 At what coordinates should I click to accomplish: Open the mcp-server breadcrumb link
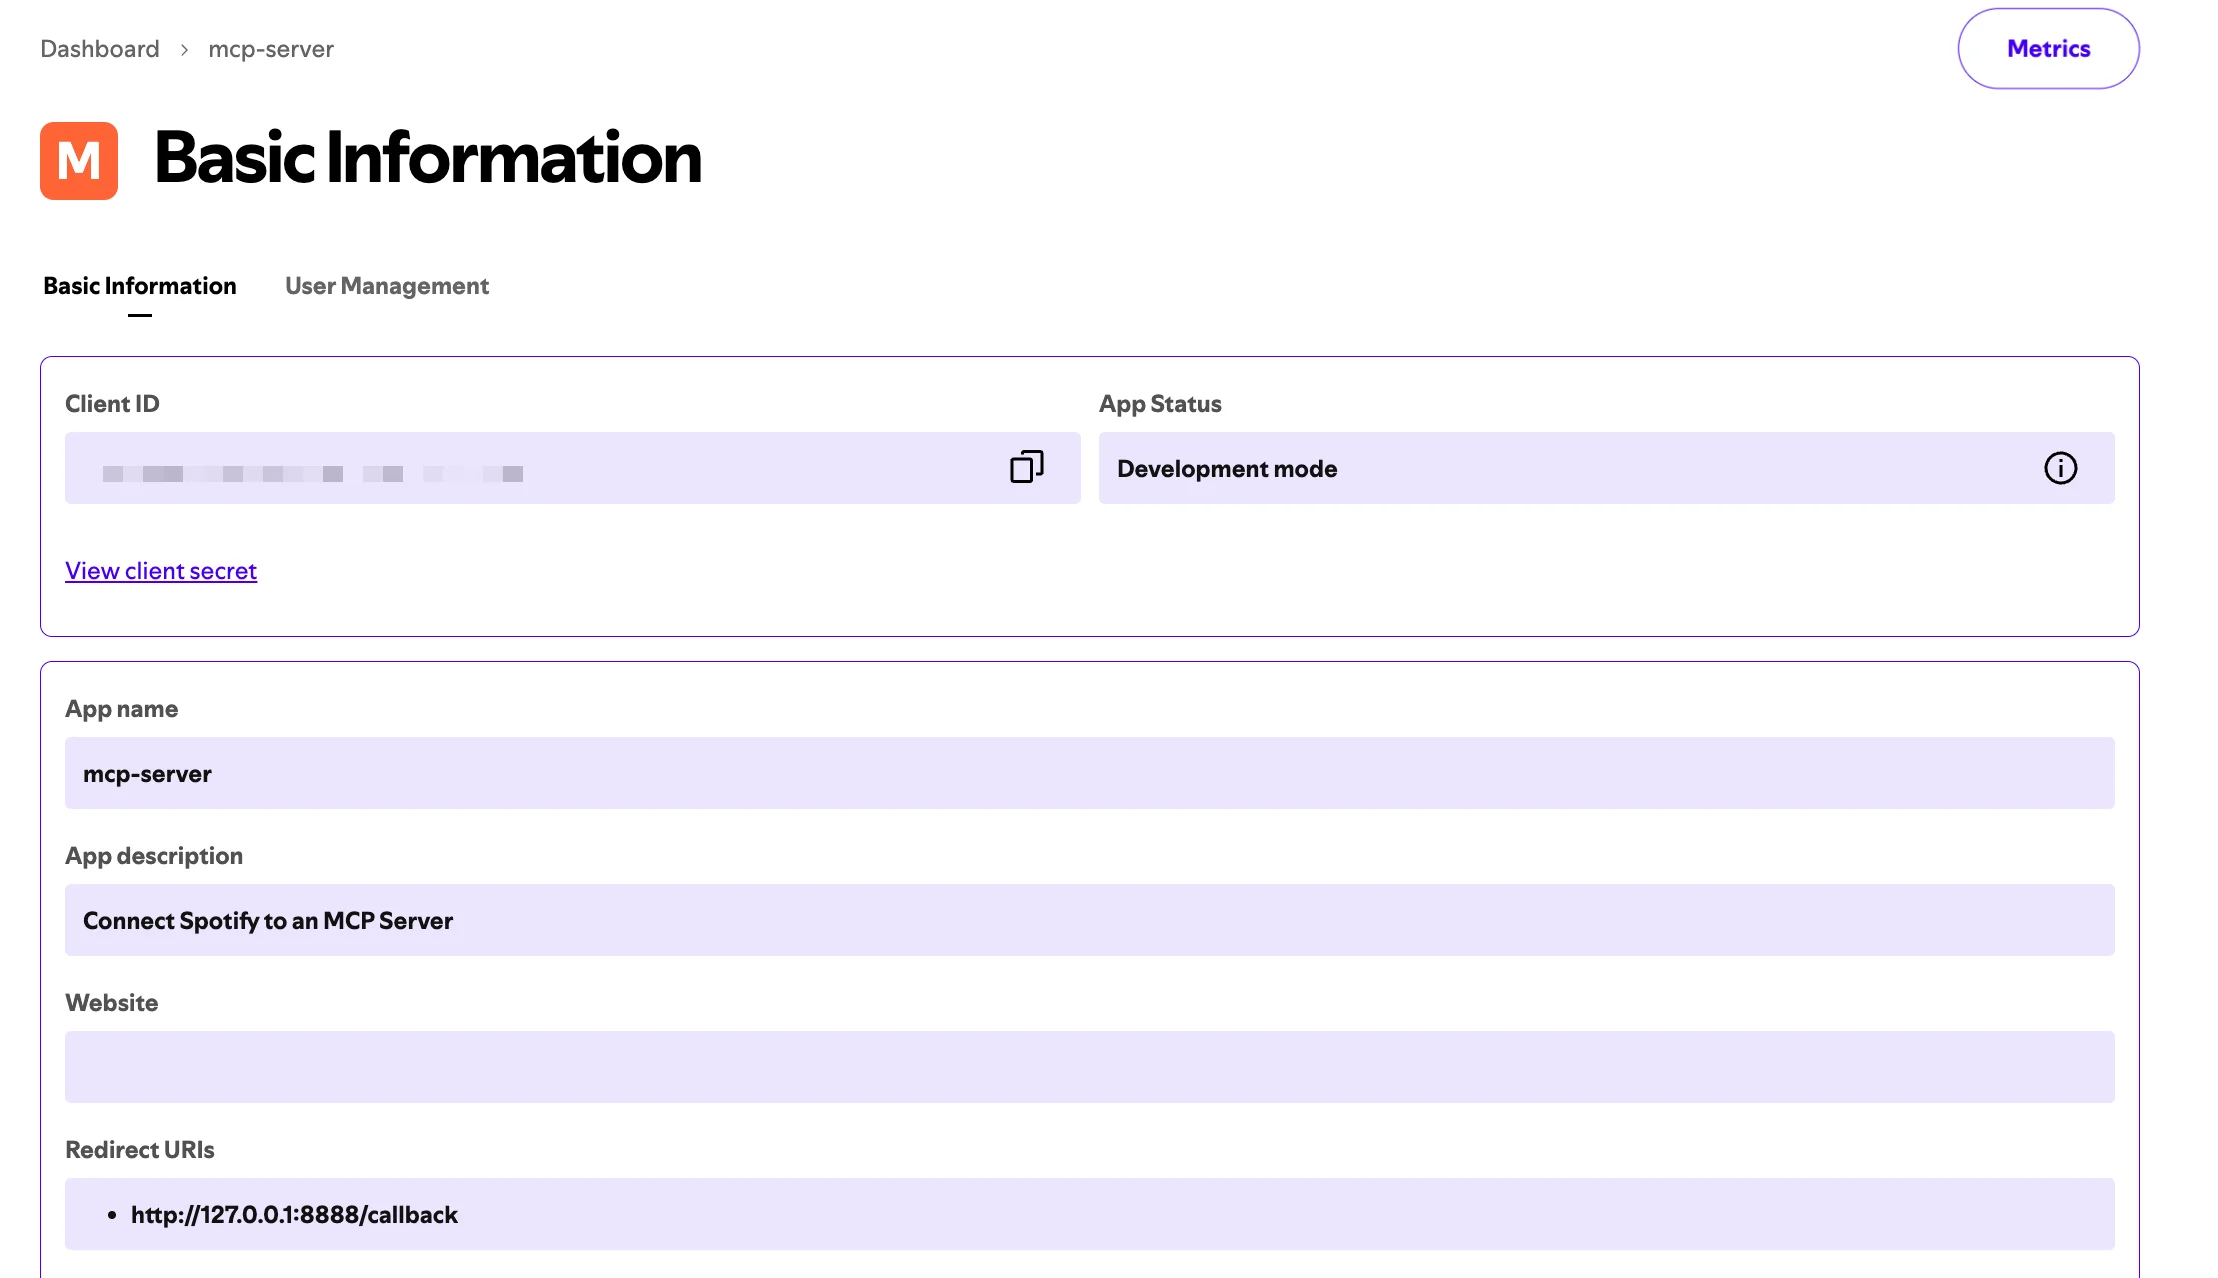pos(270,48)
